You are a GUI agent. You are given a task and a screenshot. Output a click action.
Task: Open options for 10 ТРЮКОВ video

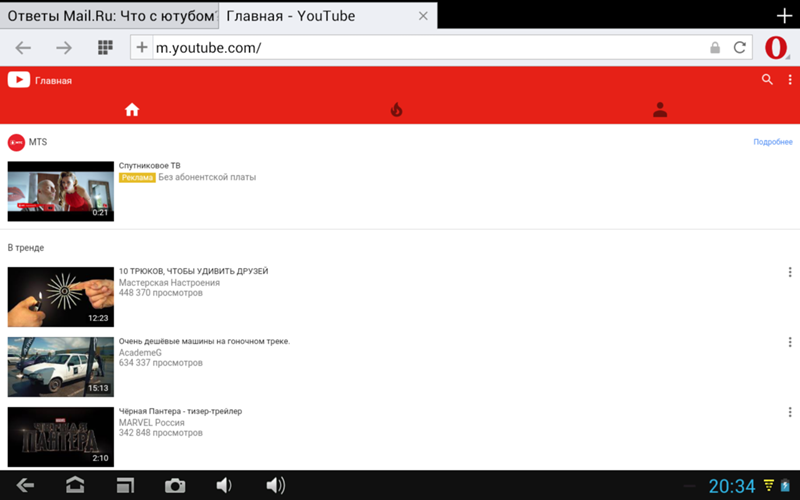point(789,272)
